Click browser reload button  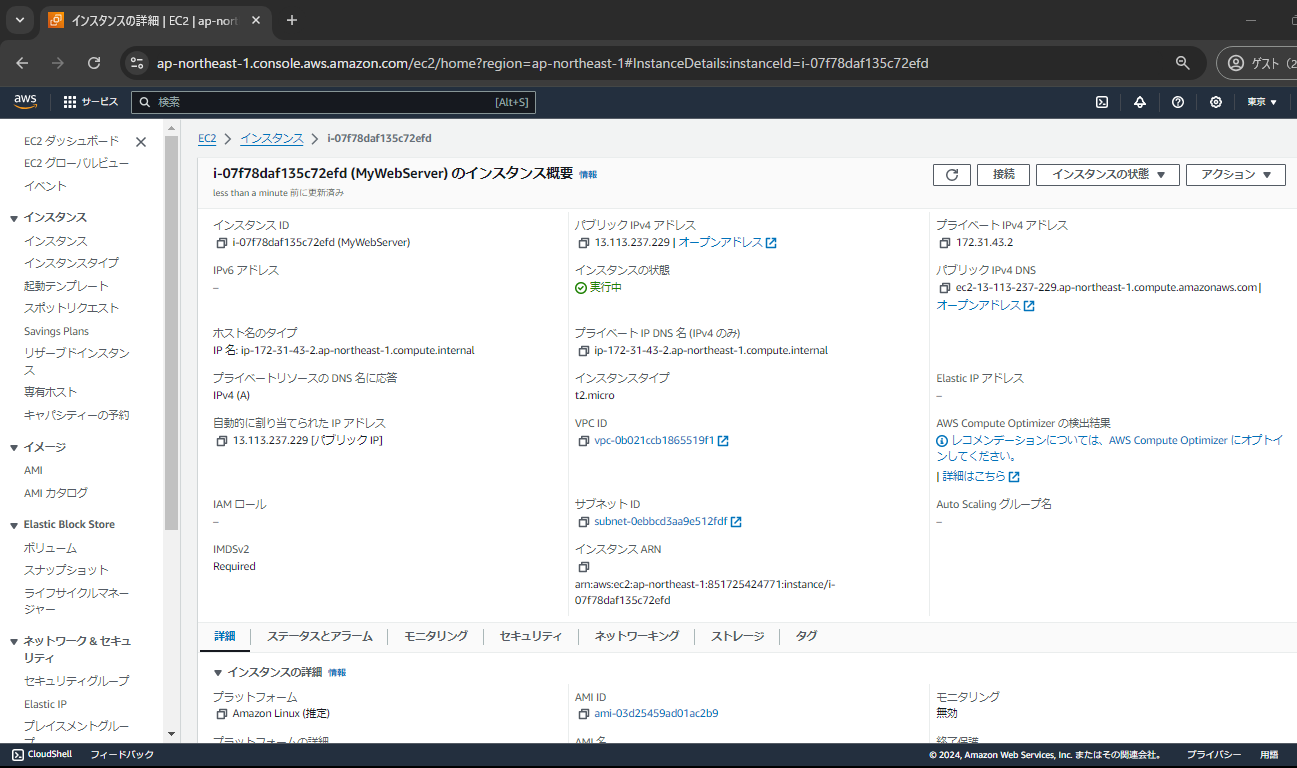(94, 63)
